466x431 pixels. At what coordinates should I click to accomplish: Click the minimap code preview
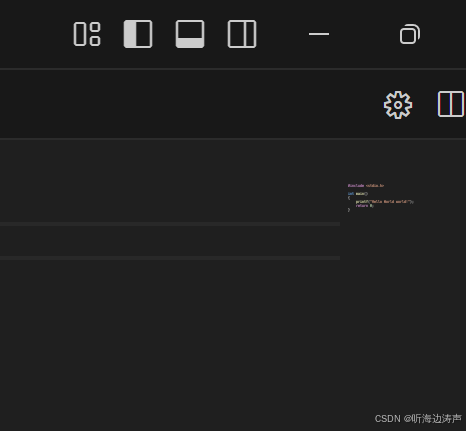coord(381,198)
